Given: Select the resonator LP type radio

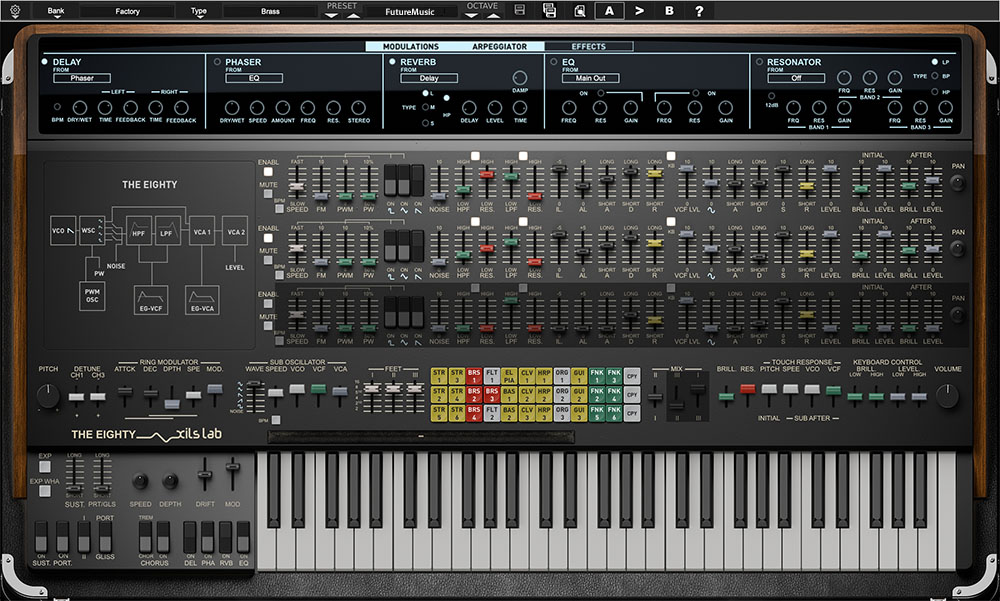Looking at the screenshot, I should coord(934,62).
